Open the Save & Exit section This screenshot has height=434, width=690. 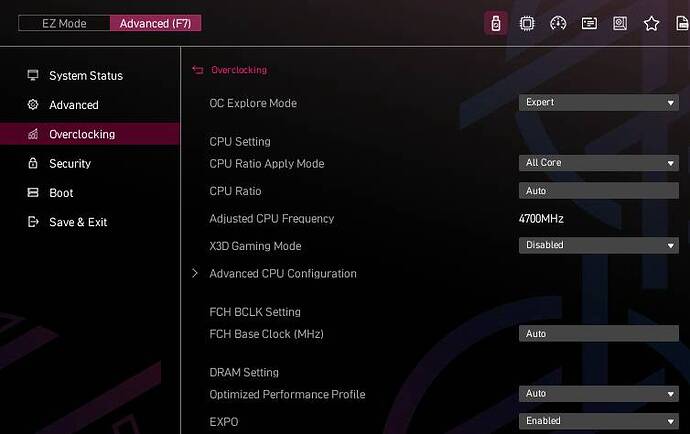tap(78, 222)
